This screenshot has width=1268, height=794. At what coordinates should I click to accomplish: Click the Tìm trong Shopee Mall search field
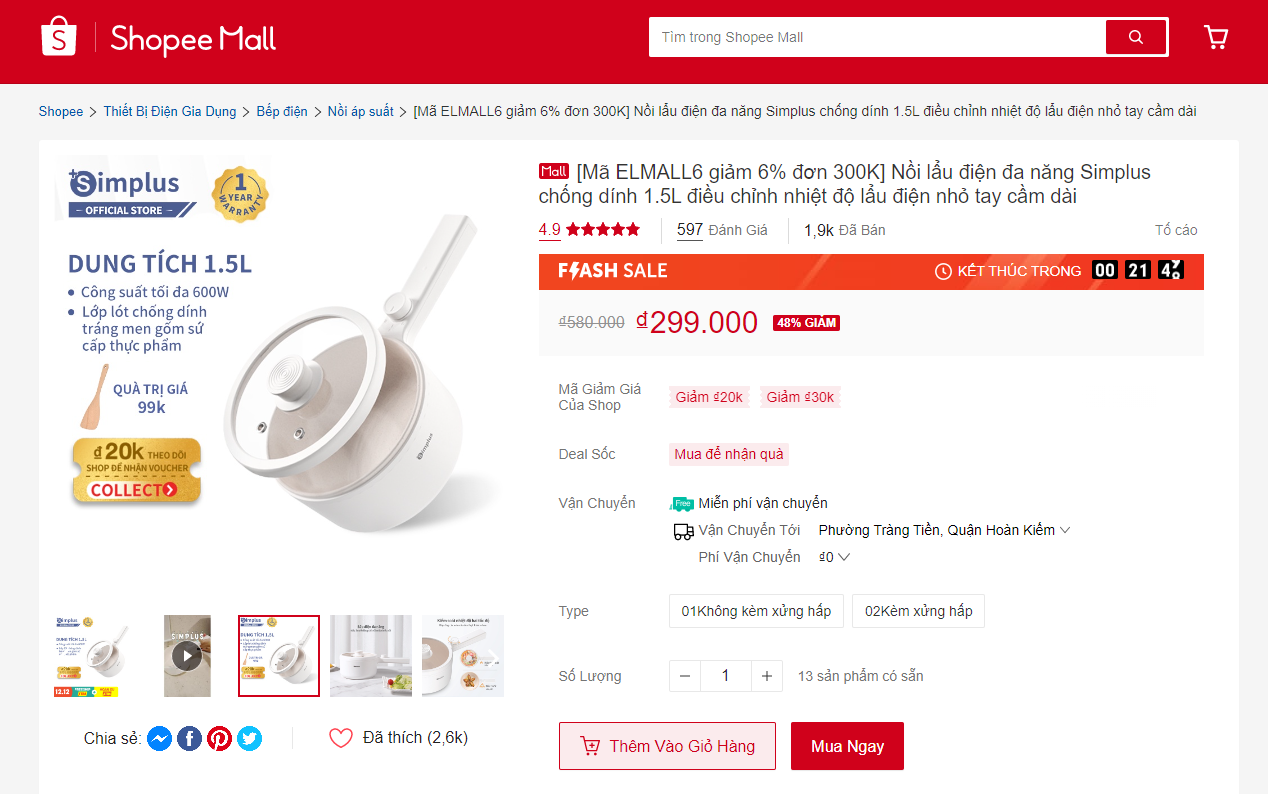(x=877, y=37)
